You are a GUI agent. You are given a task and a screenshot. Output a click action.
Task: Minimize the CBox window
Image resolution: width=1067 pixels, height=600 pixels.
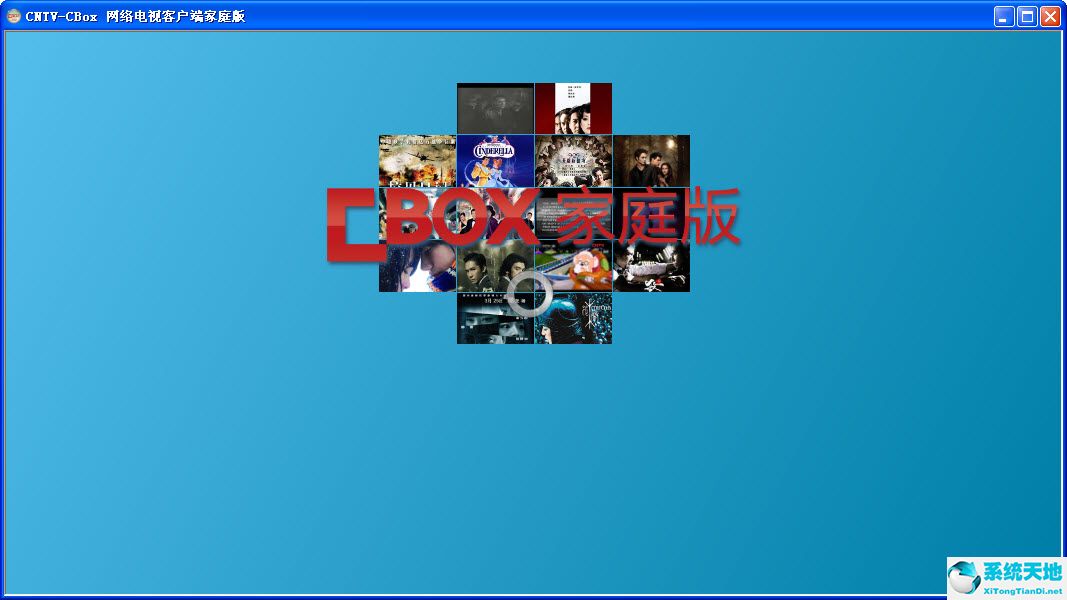click(x=1004, y=16)
